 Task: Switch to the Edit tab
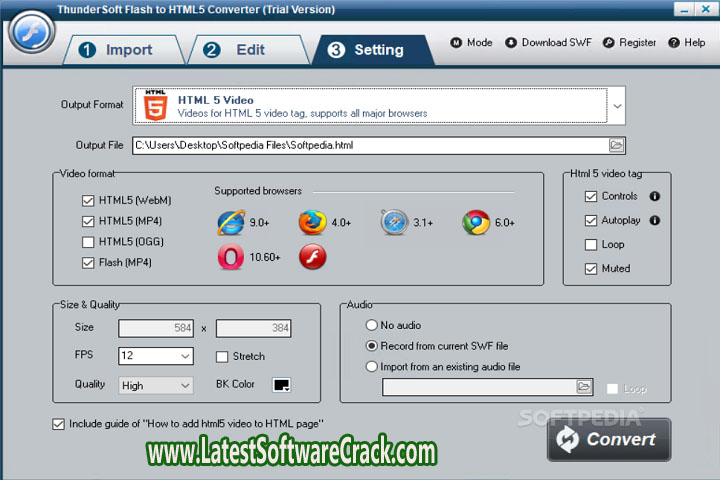pyautogui.click(x=240, y=49)
